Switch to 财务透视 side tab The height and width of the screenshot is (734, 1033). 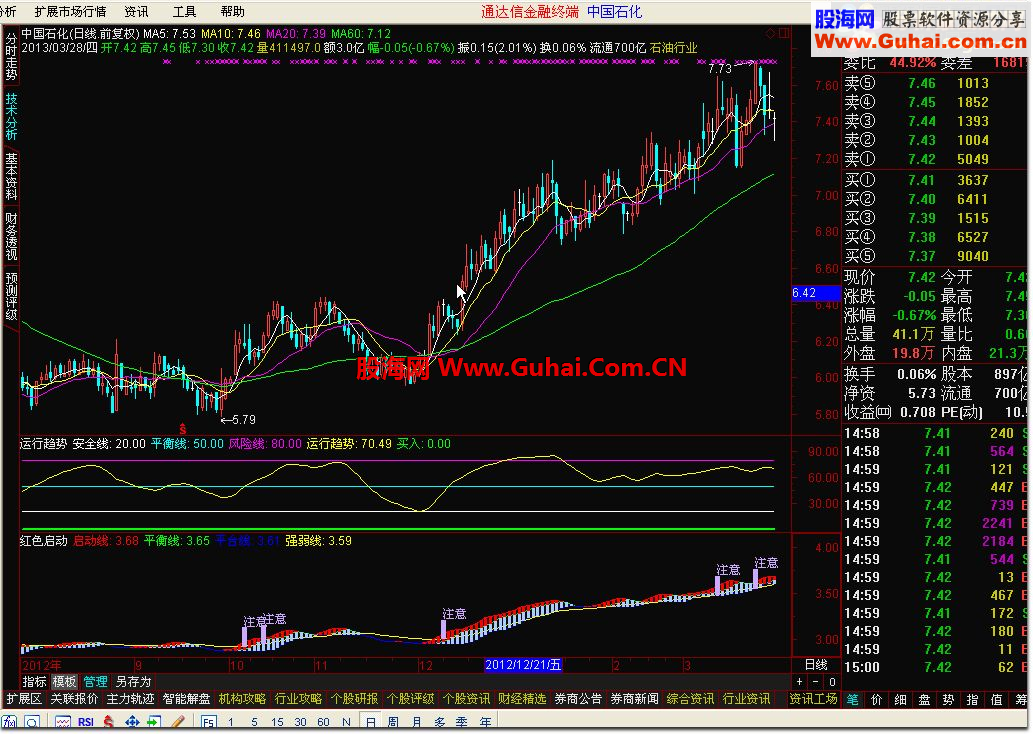[x=11, y=236]
